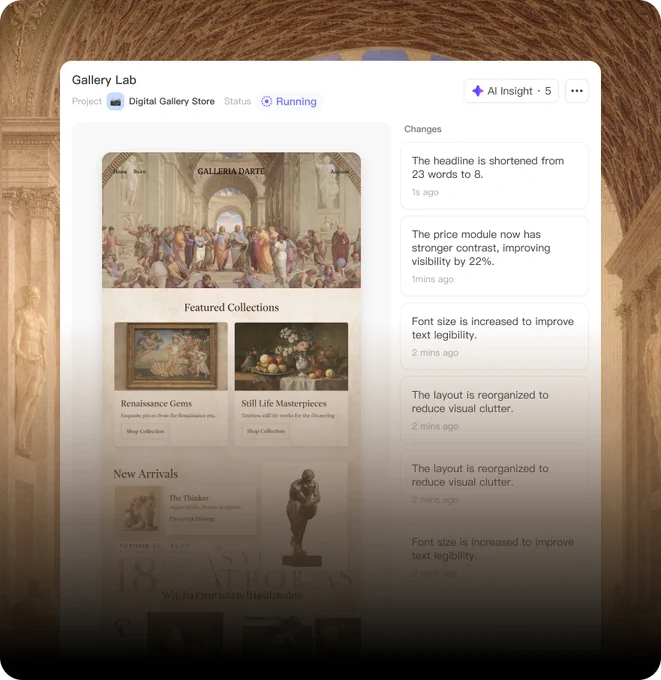This screenshot has width=661, height=680.
Task: Select the price module contrast change card
Action: pos(494,256)
